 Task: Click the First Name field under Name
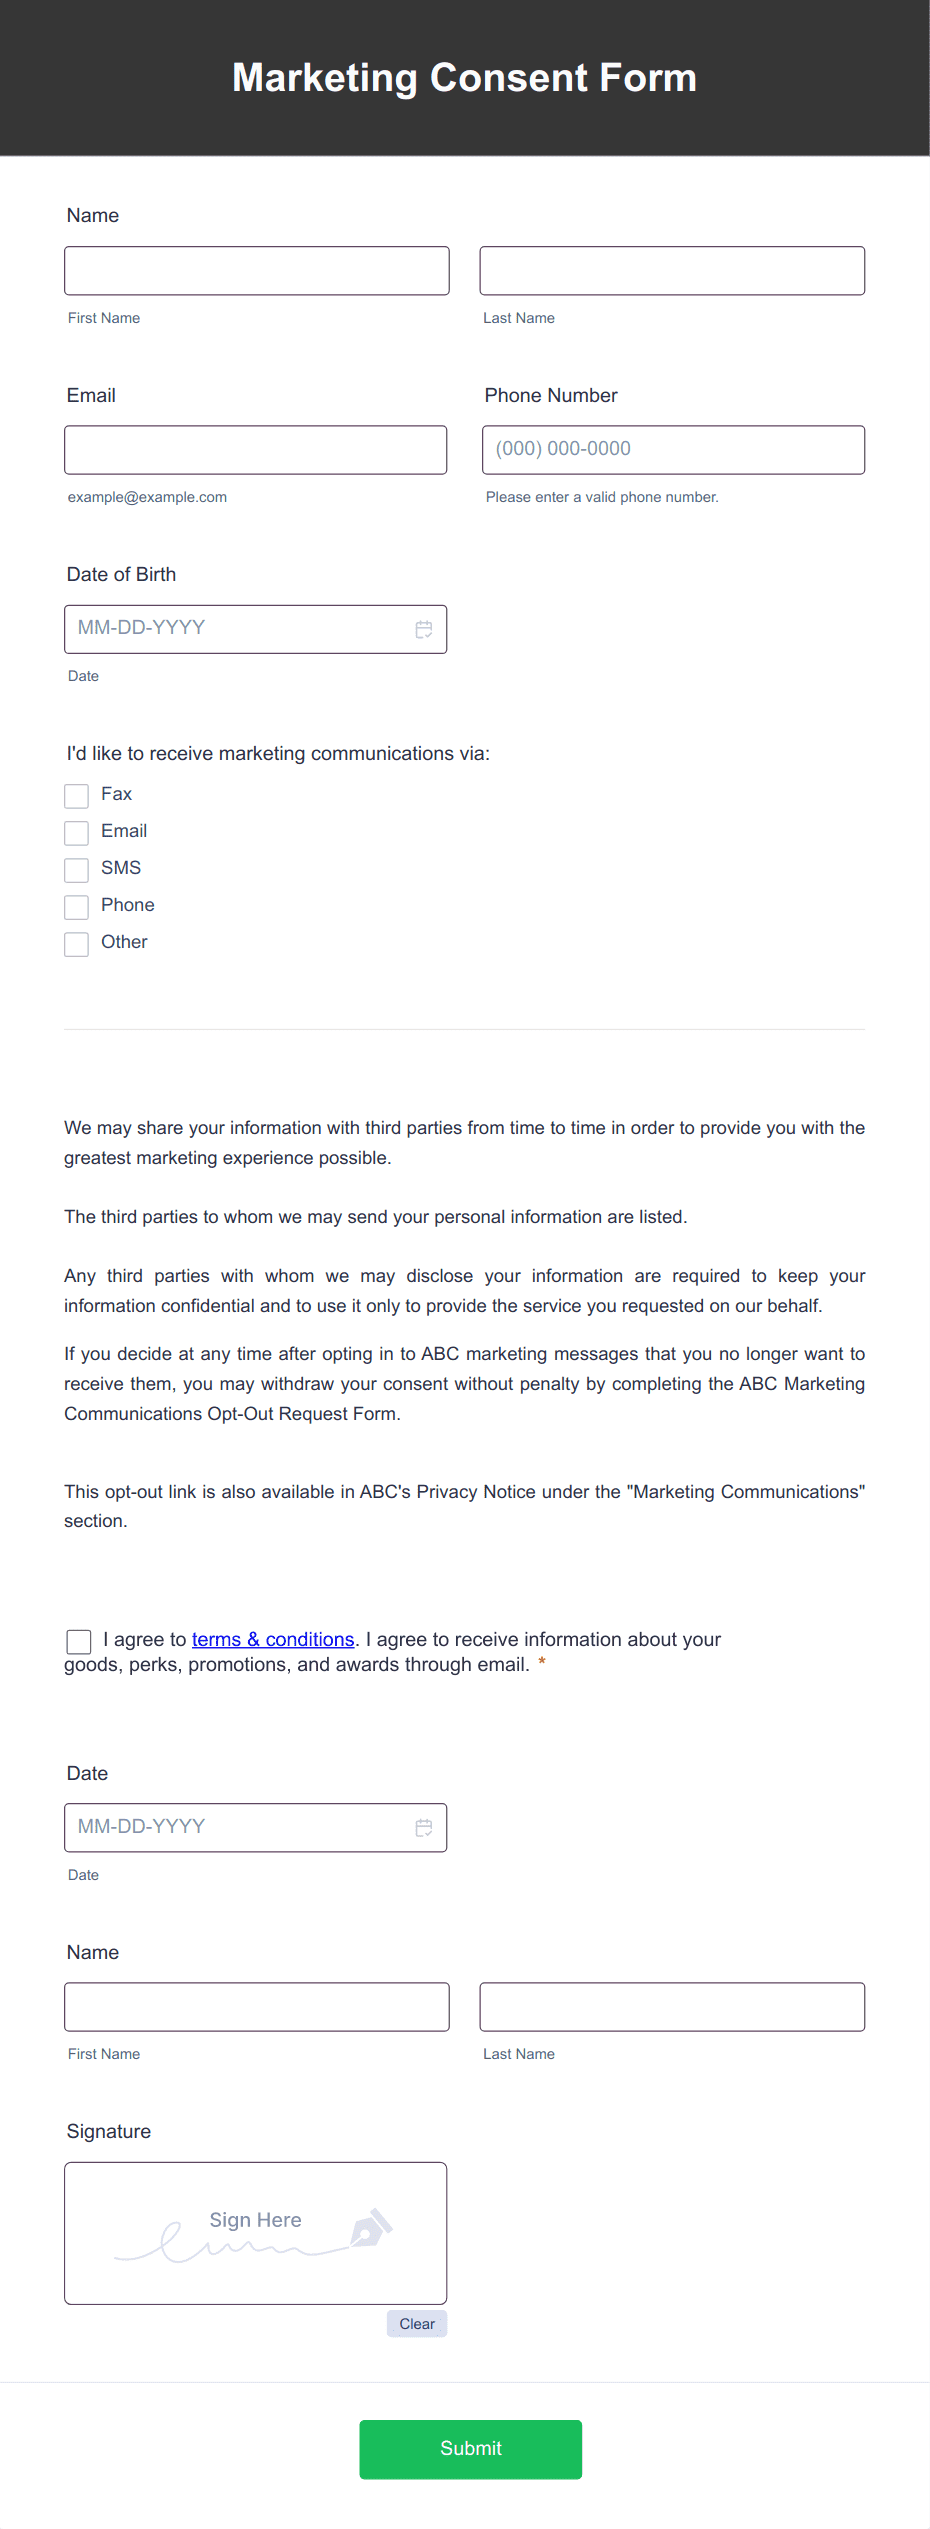(x=256, y=270)
